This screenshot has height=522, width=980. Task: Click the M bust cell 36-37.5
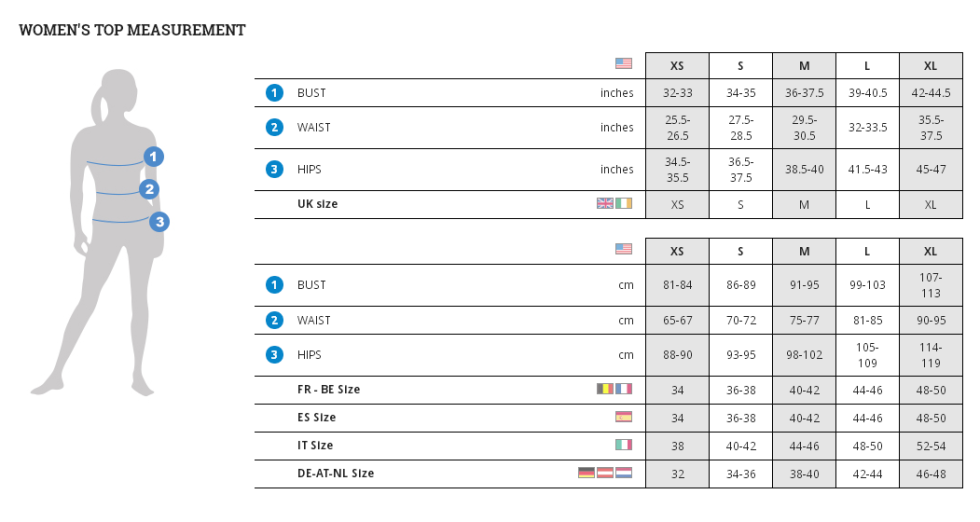pos(804,93)
